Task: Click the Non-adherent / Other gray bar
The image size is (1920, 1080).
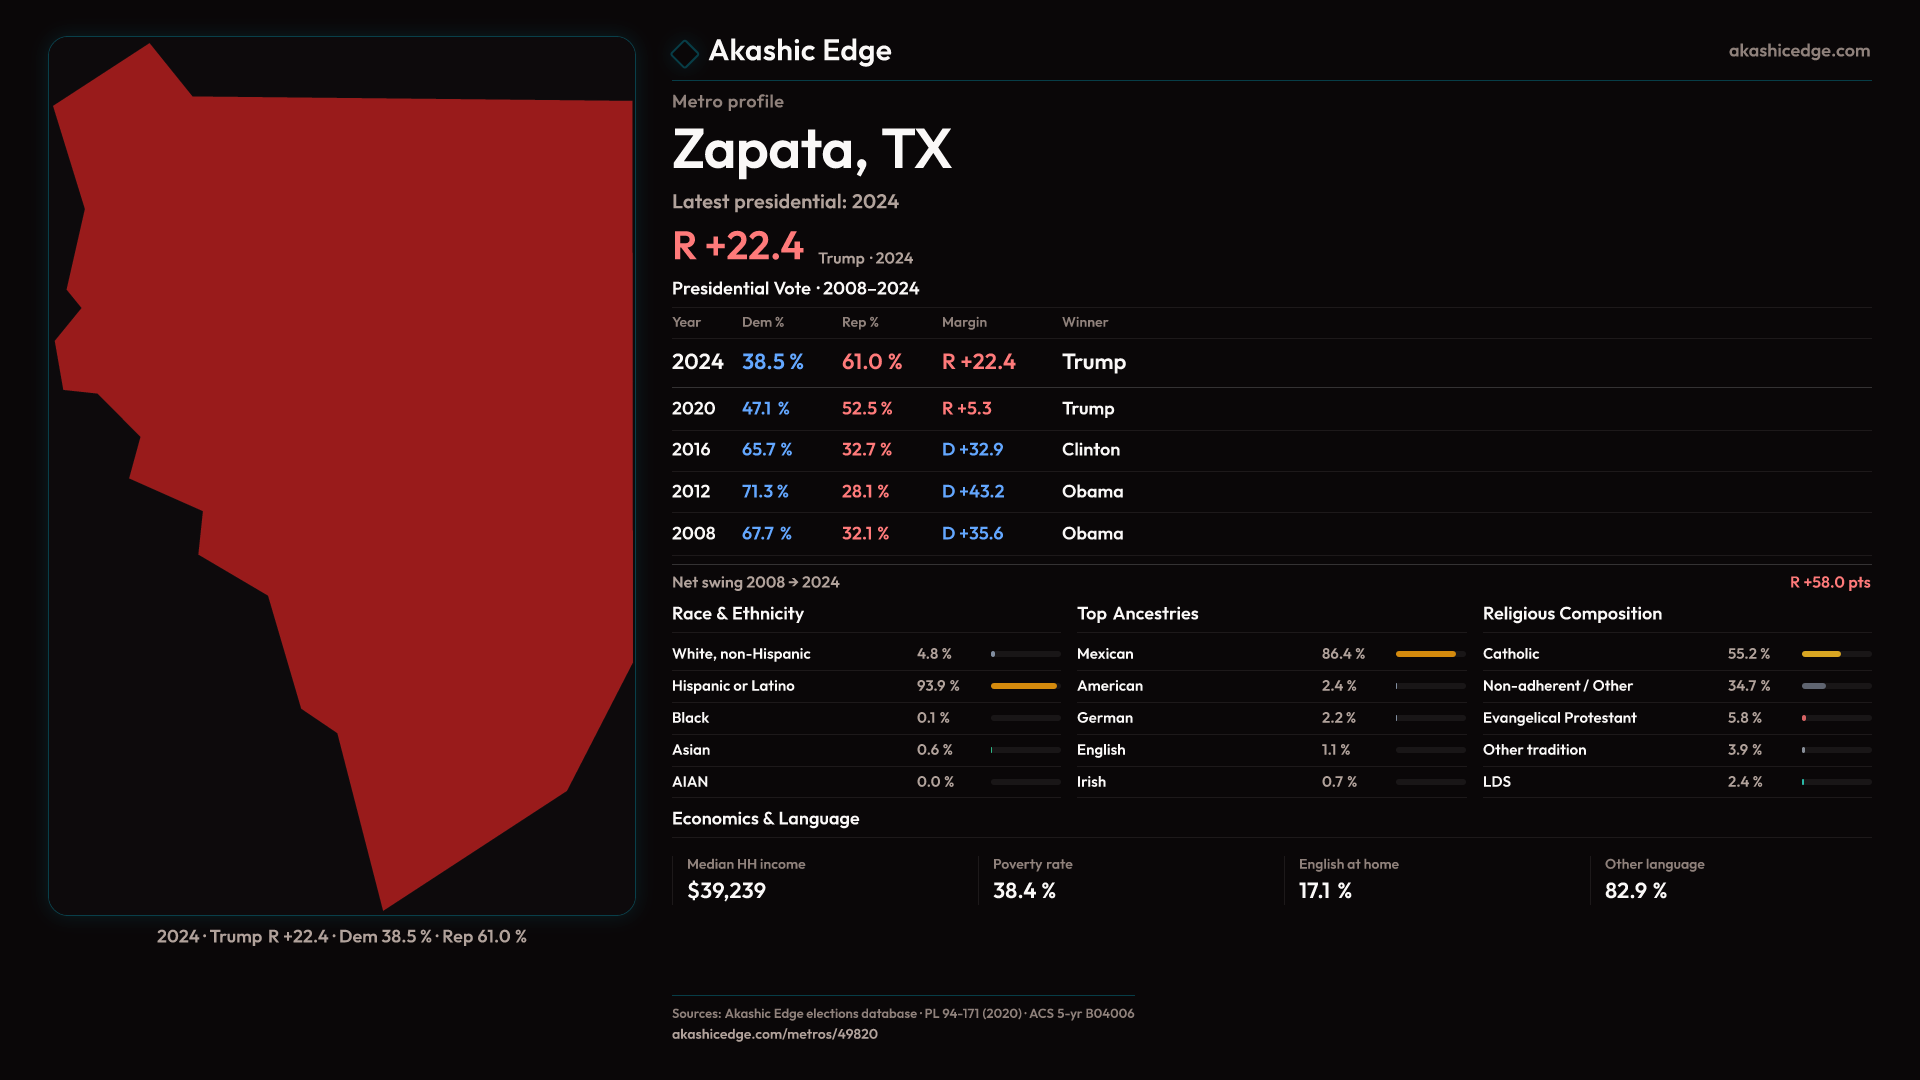Action: [1815, 686]
